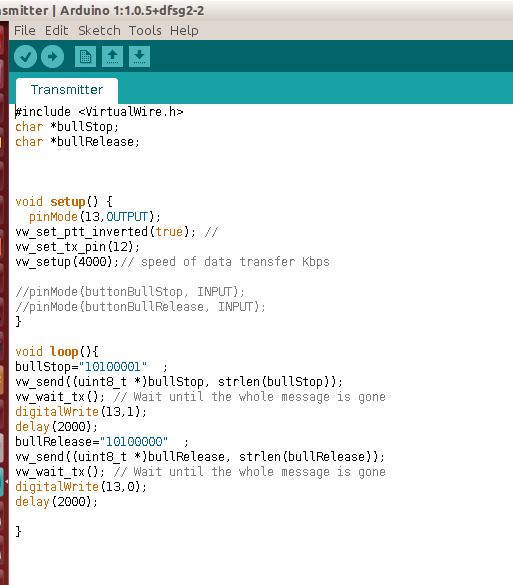The image size is (513, 585).
Task: Open the Sketch menu
Action: coord(99,31)
